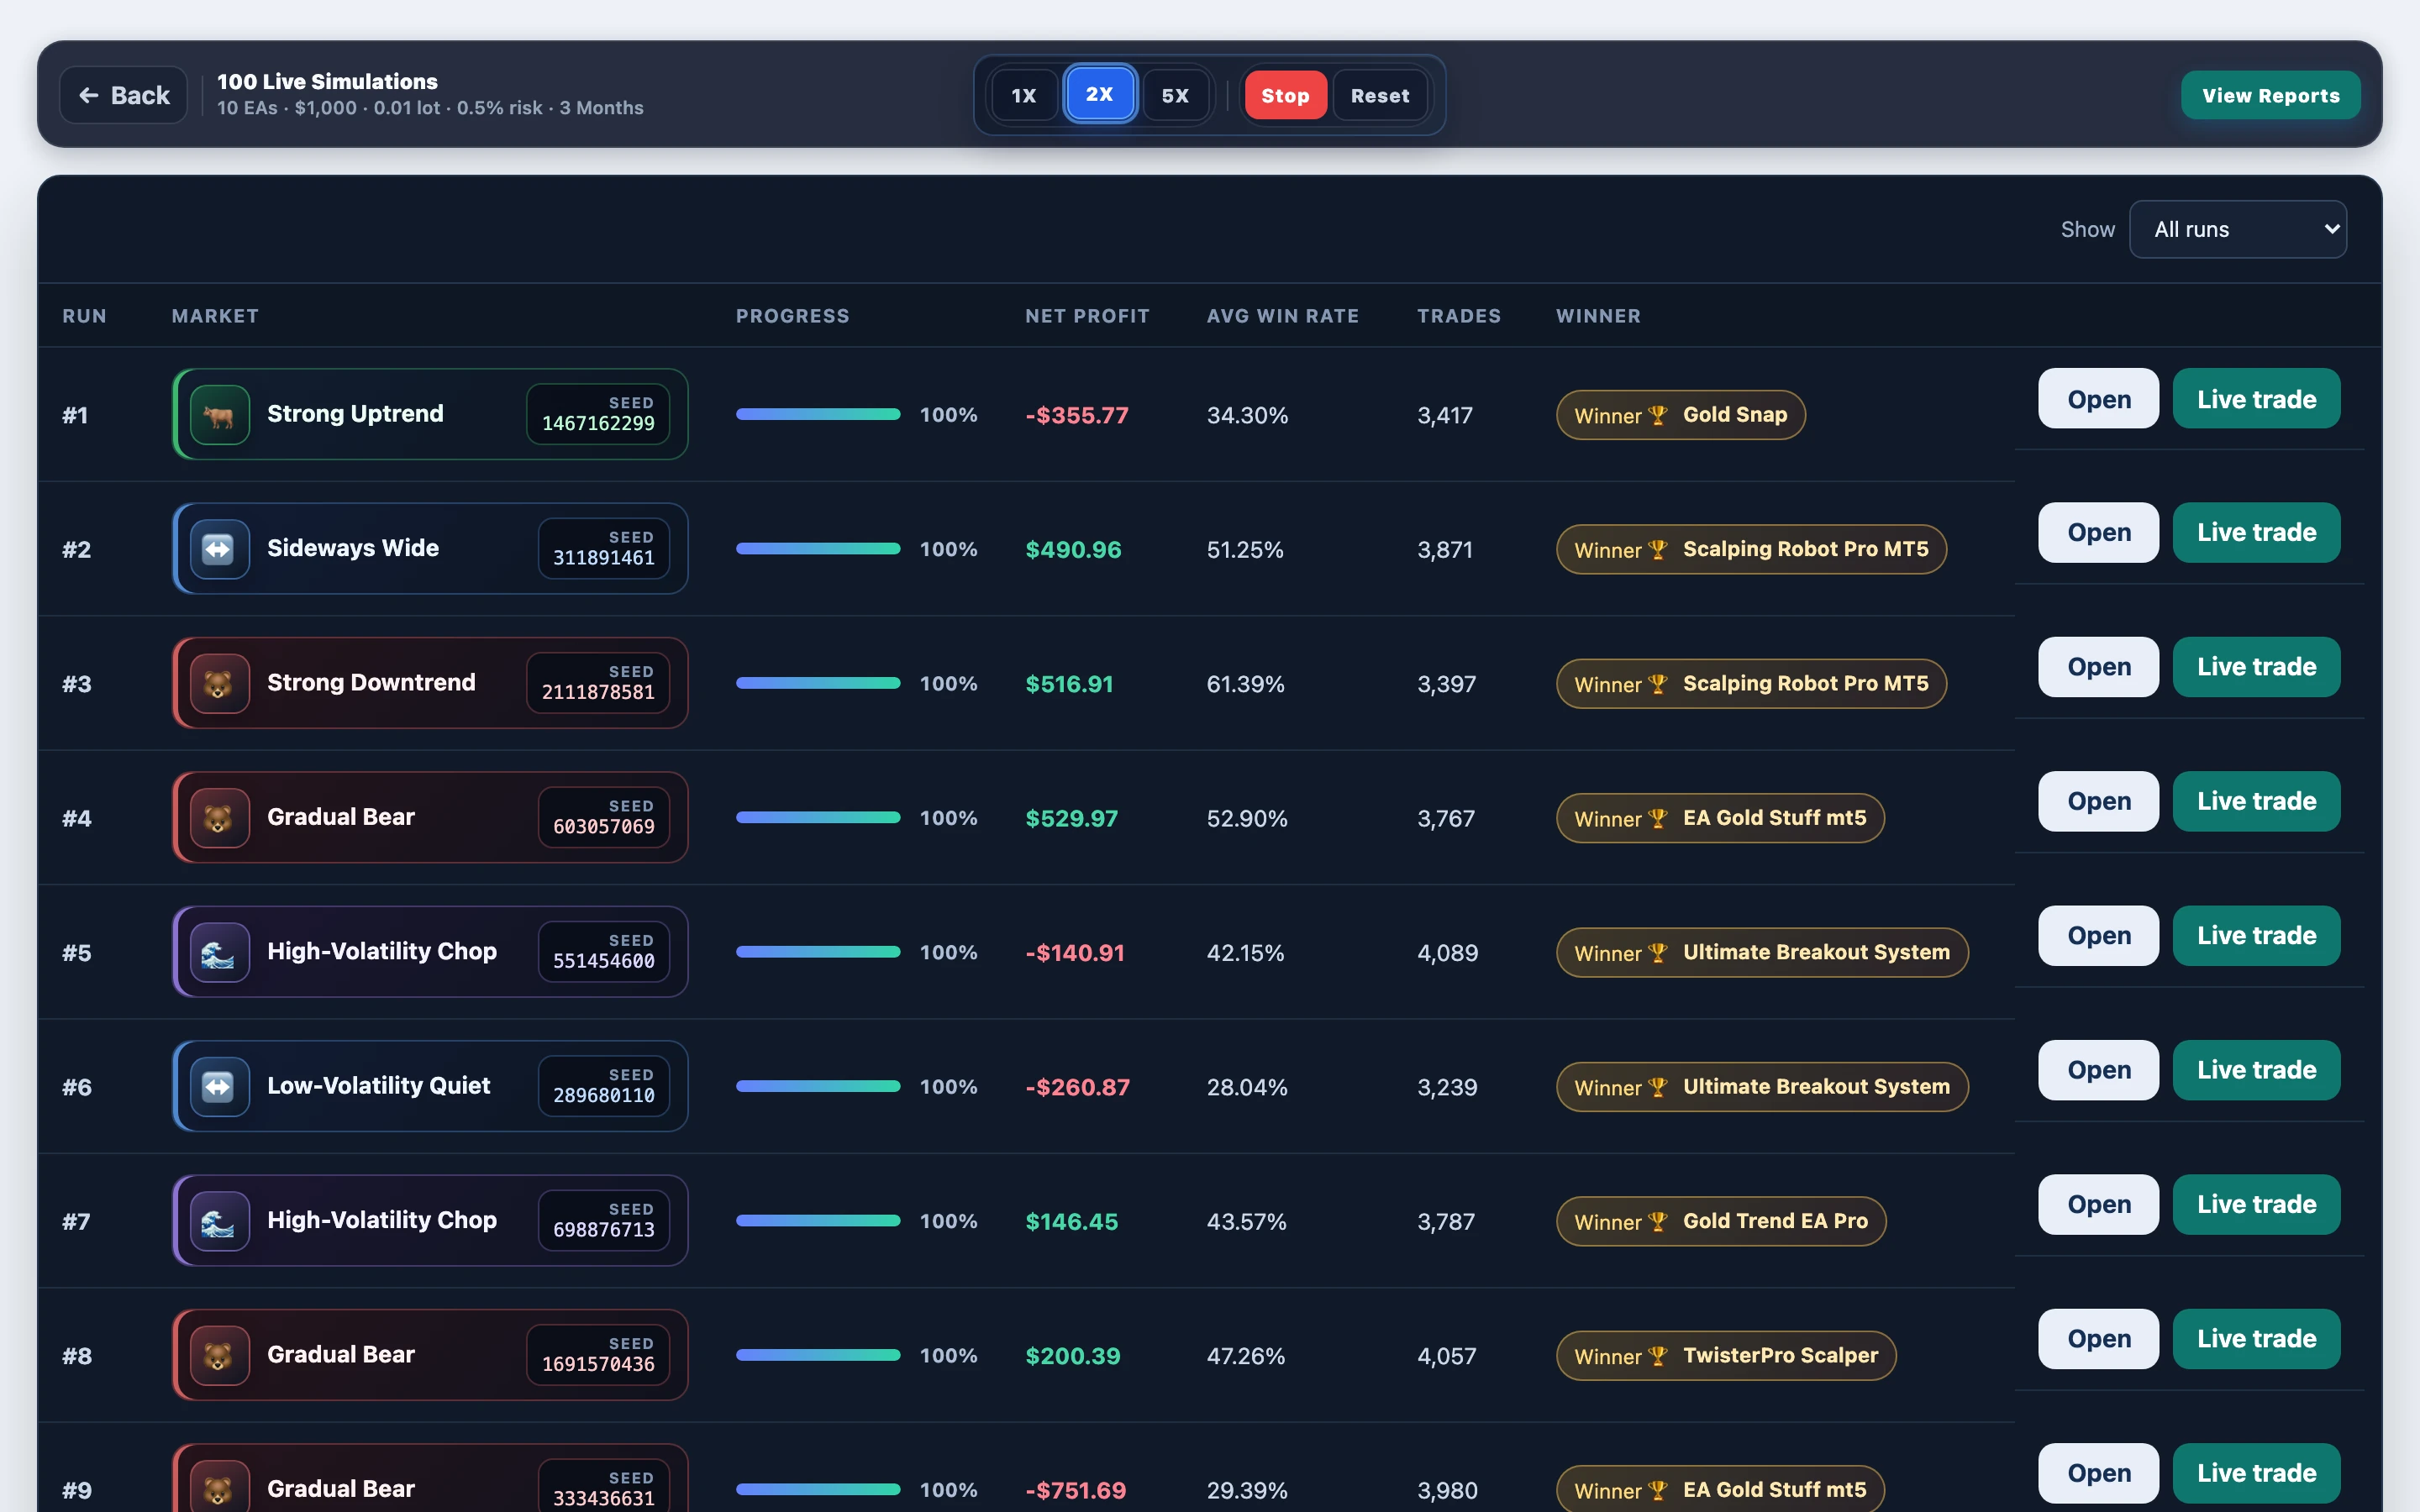
Task: Click Avg Win Rate column header
Action: (1283, 316)
